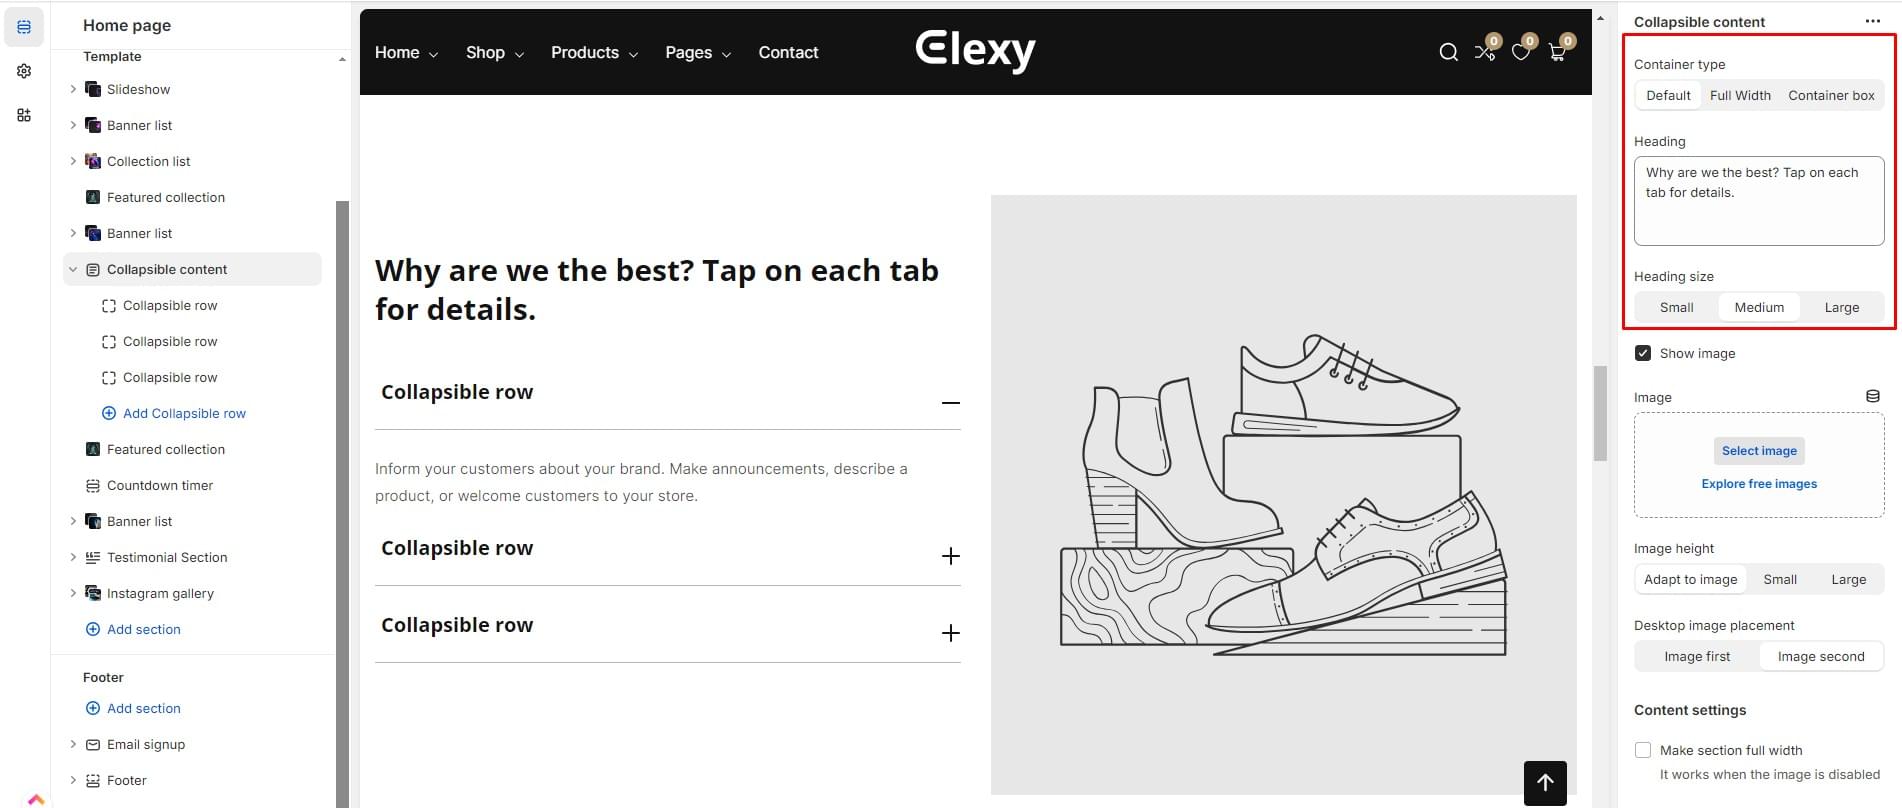The width and height of the screenshot is (1902, 808).
Task: Enable Make section full width checkbox
Action: point(1643,750)
